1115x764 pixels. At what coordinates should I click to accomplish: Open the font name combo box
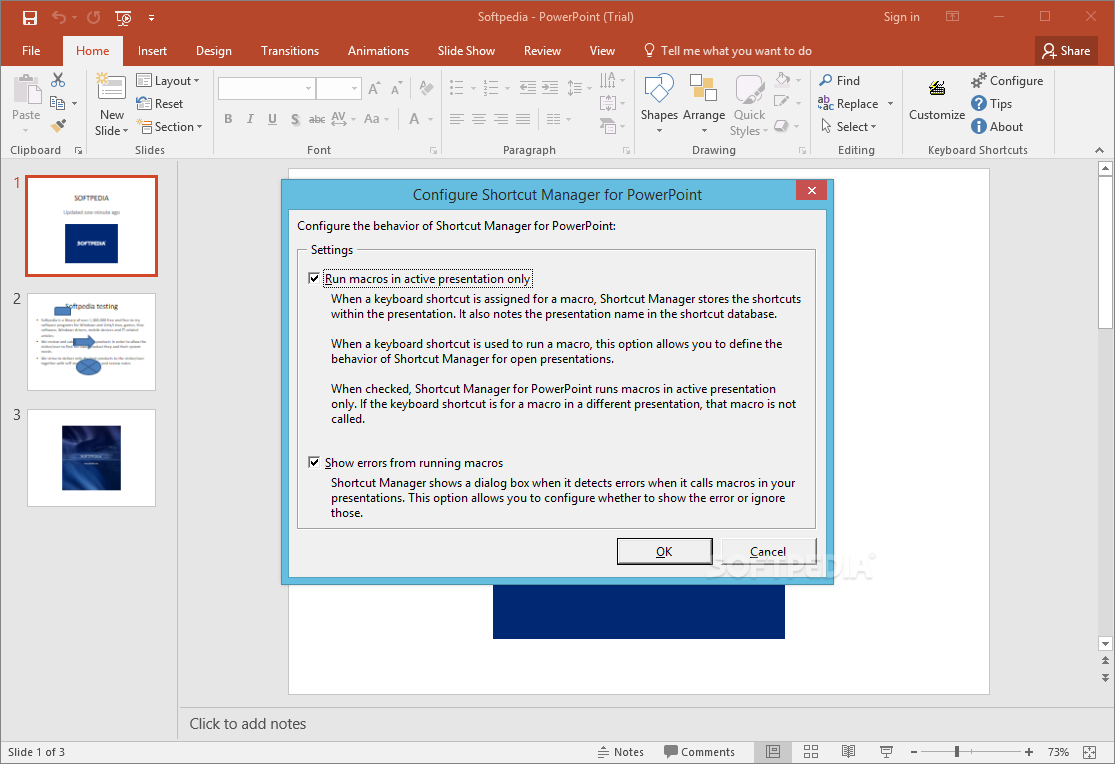266,88
